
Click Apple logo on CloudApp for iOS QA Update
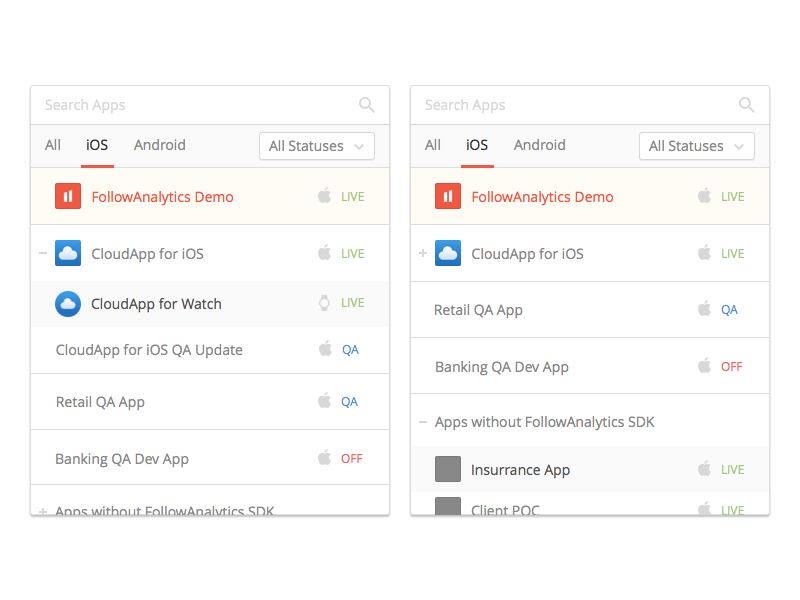325,348
